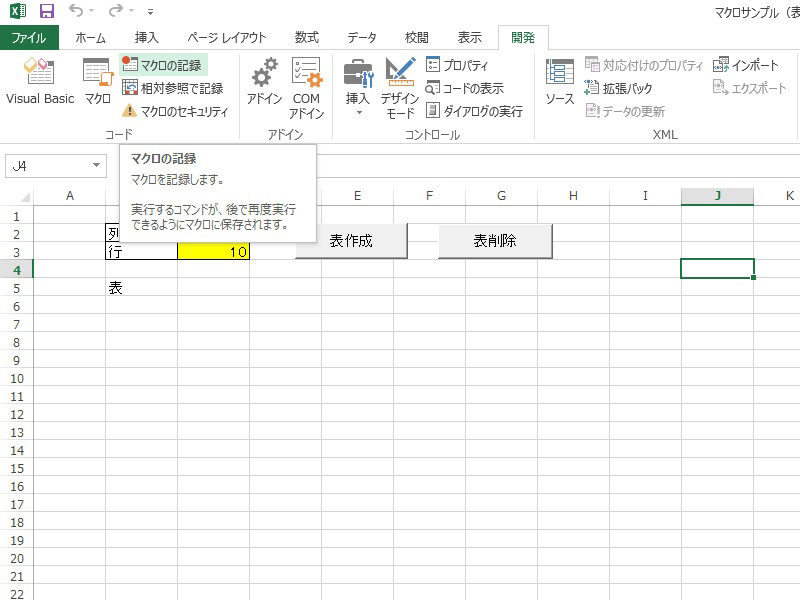
Task: Start recording with マクロの記録
Action: pyautogui.click(x=163, y=65)
